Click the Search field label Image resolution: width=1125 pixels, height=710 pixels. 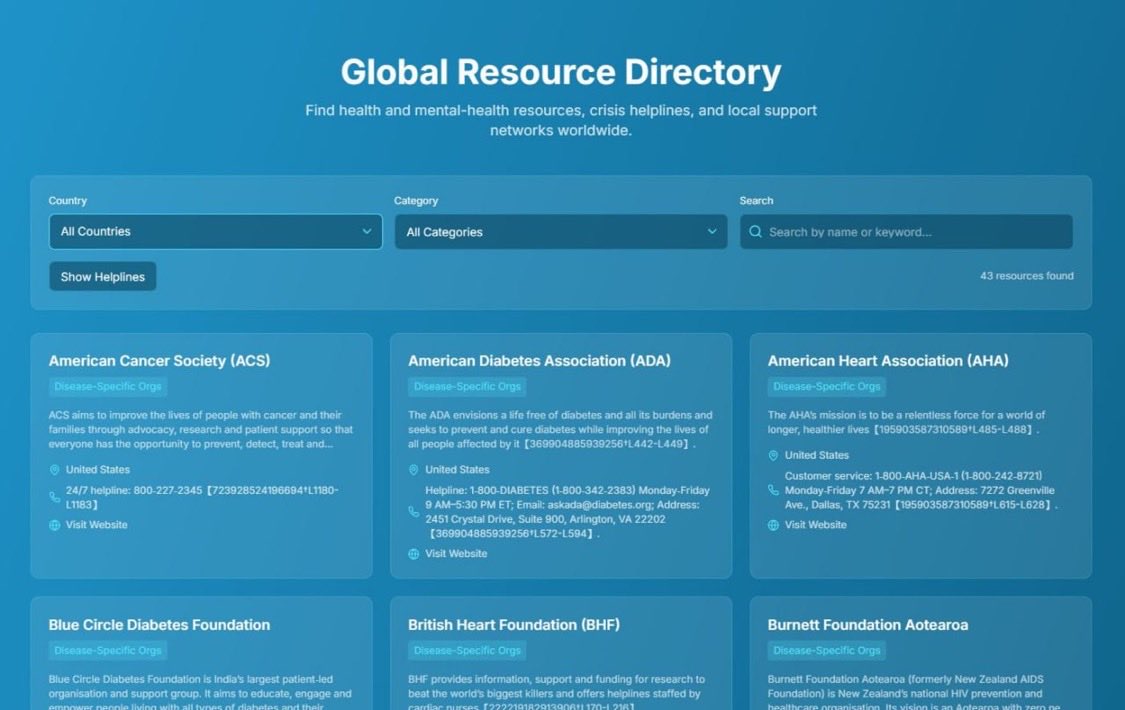(756, 201)
